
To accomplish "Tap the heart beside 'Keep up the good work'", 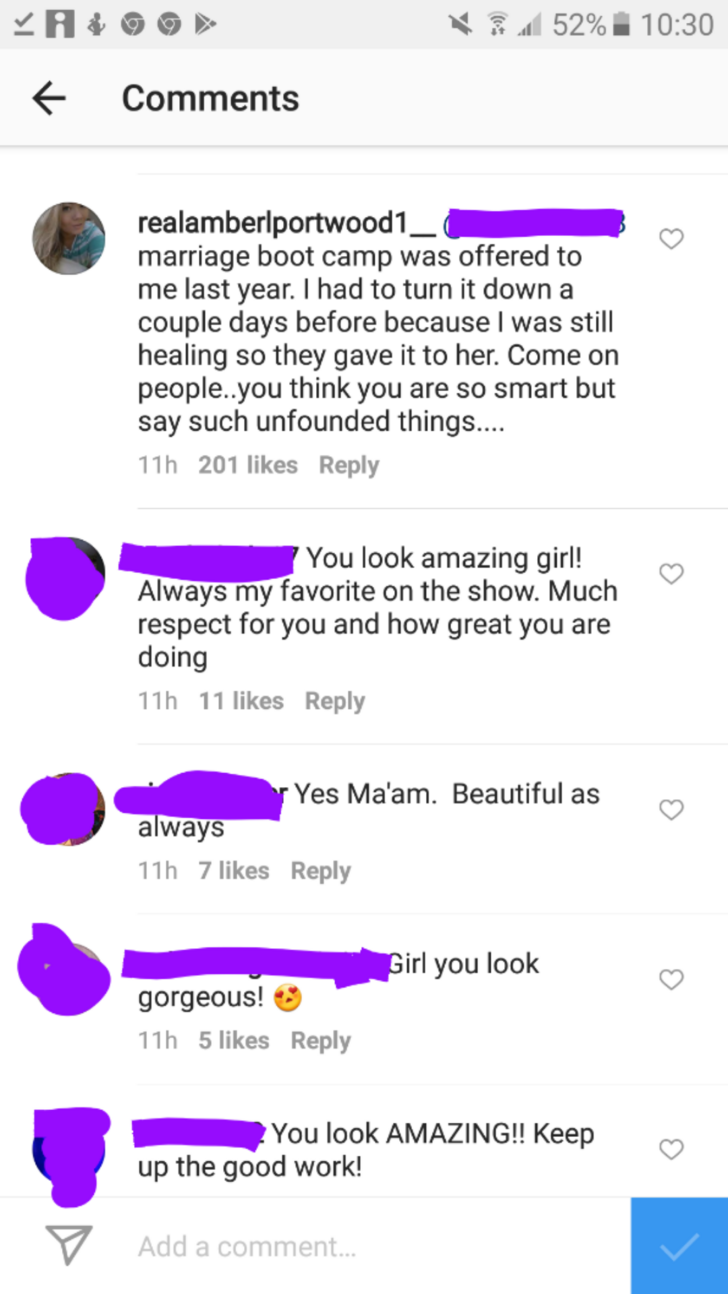I will click(x=671, y=1150).
